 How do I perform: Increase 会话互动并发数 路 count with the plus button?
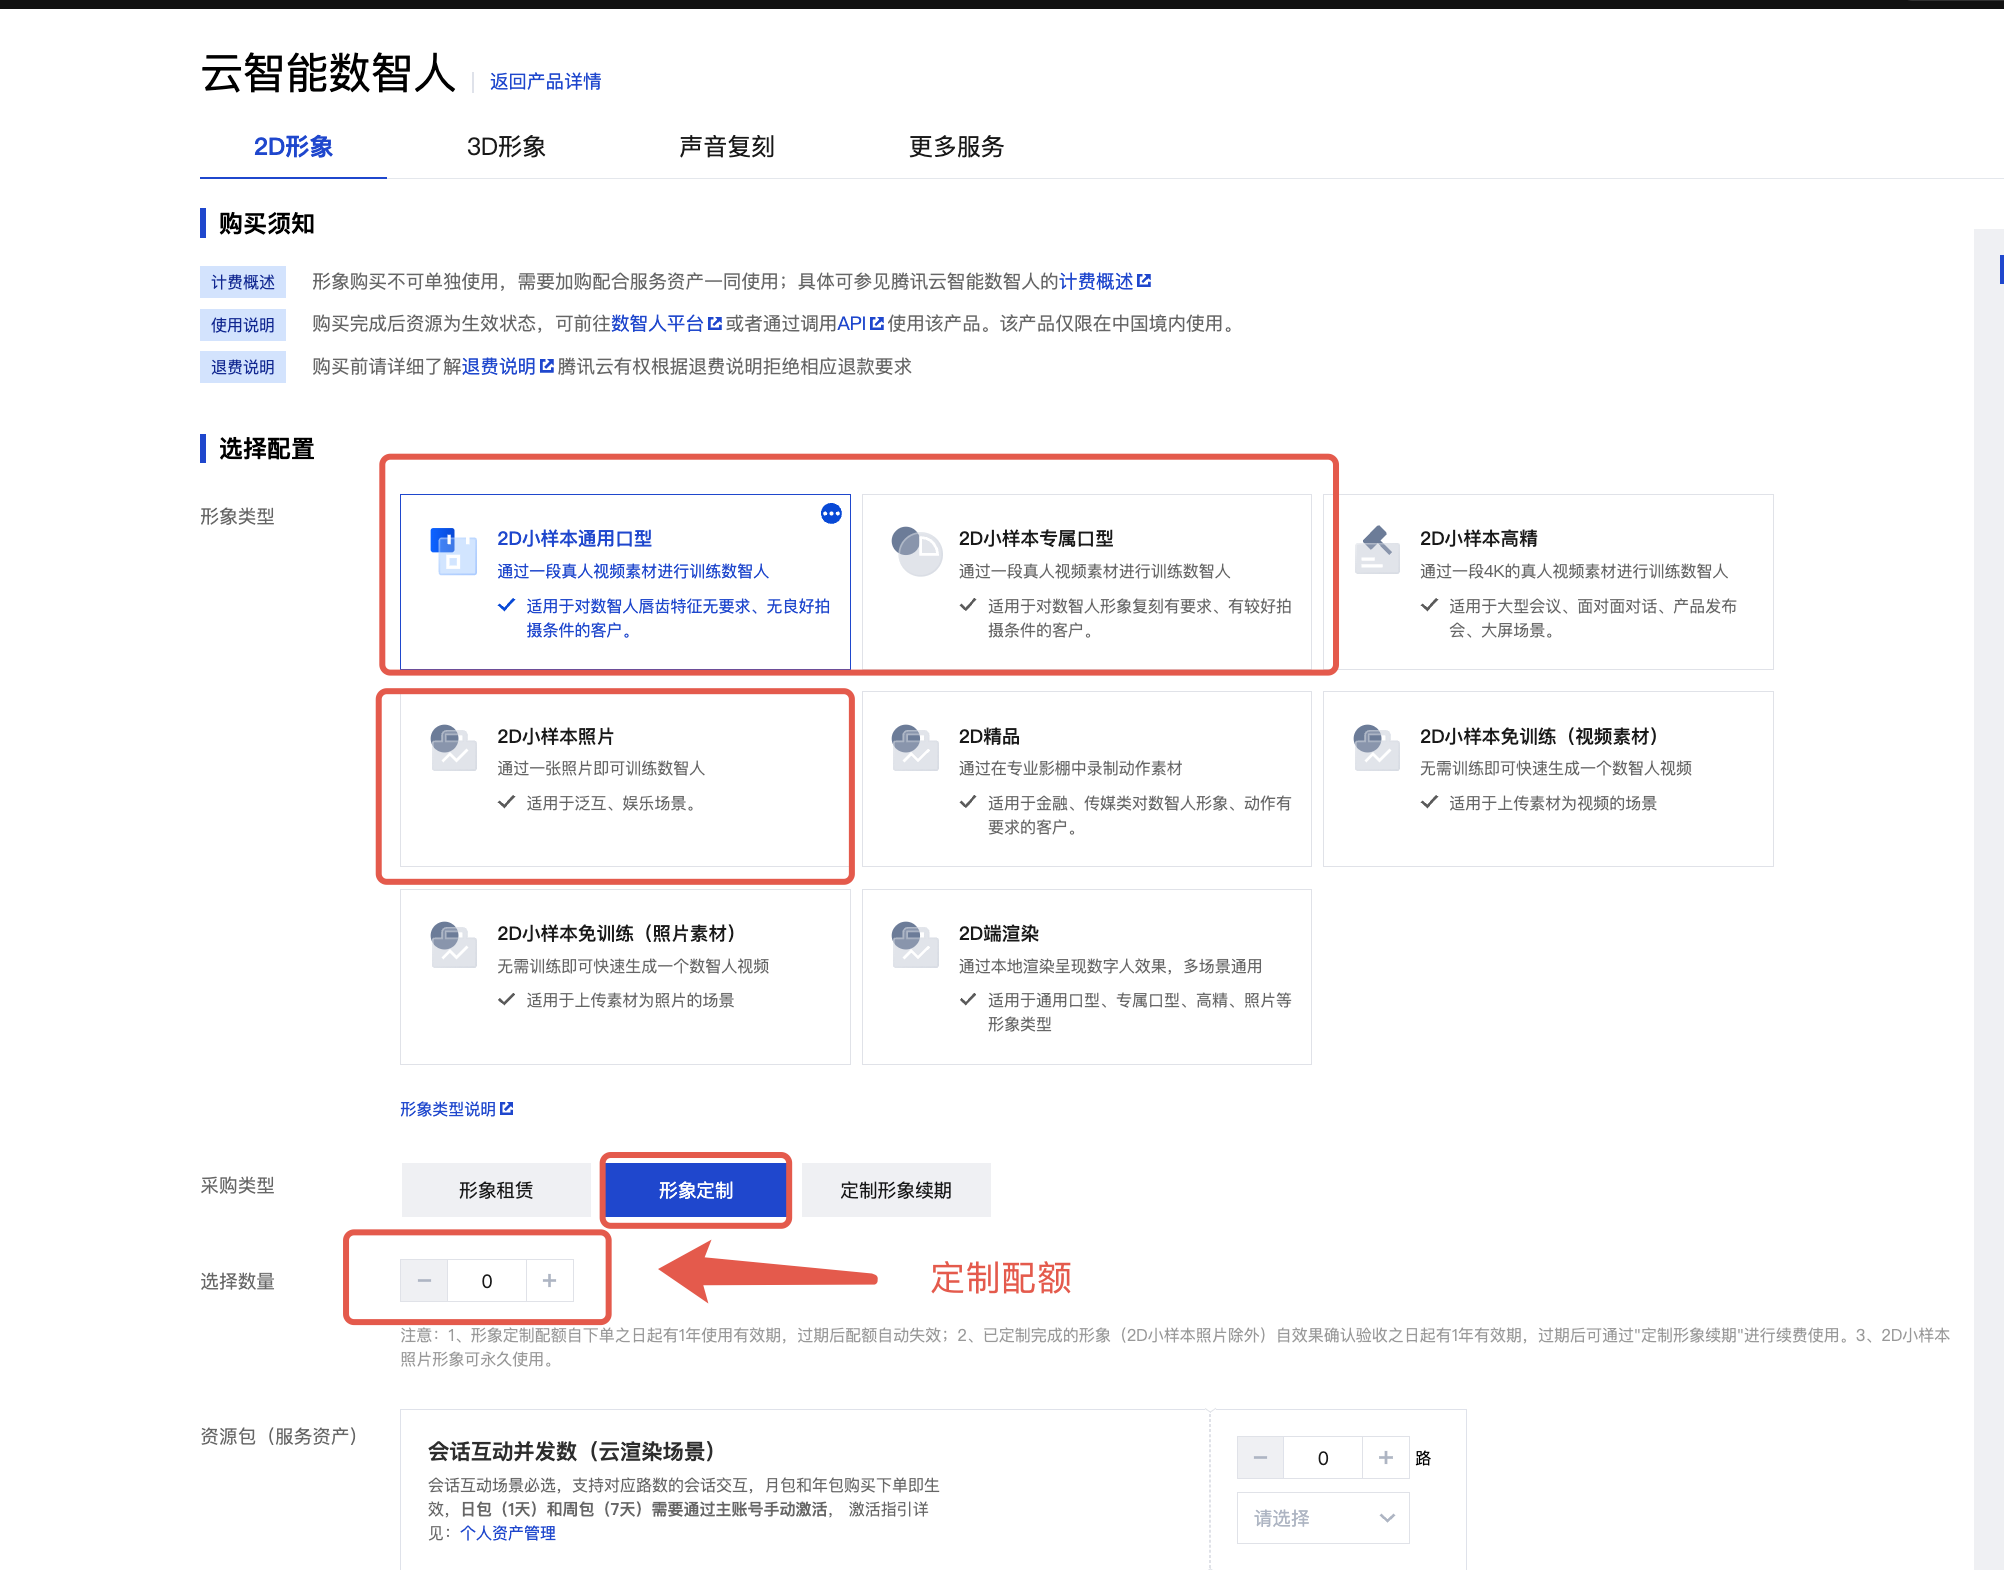1385,1458
